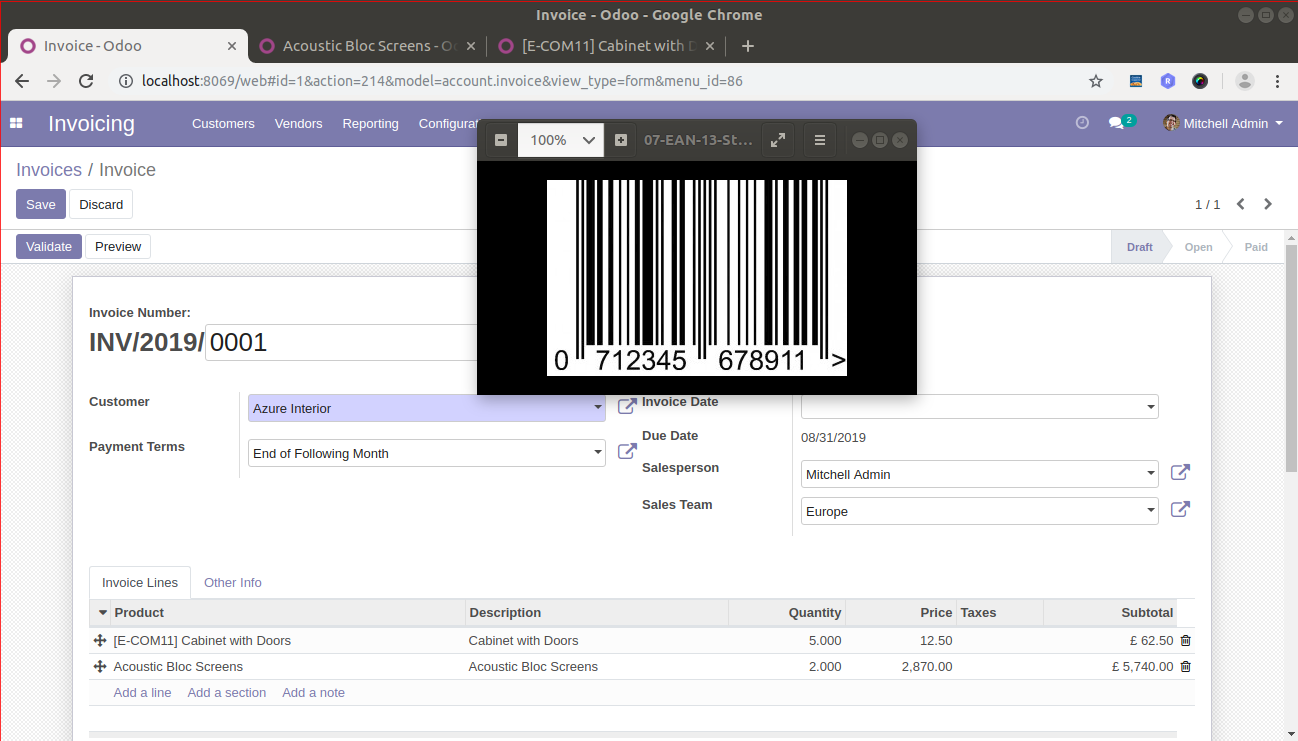Expand the Invoice Date dropdown
This screenshot has width=1298, height=741.
coord(1151,406)
